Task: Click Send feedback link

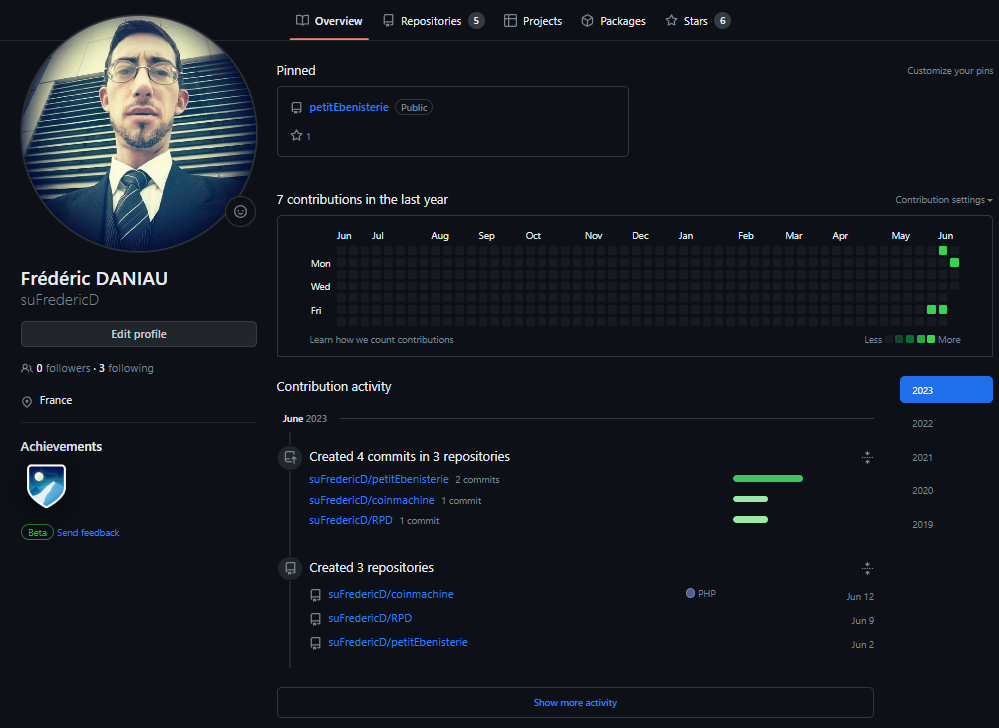Action: click(88, 532)
